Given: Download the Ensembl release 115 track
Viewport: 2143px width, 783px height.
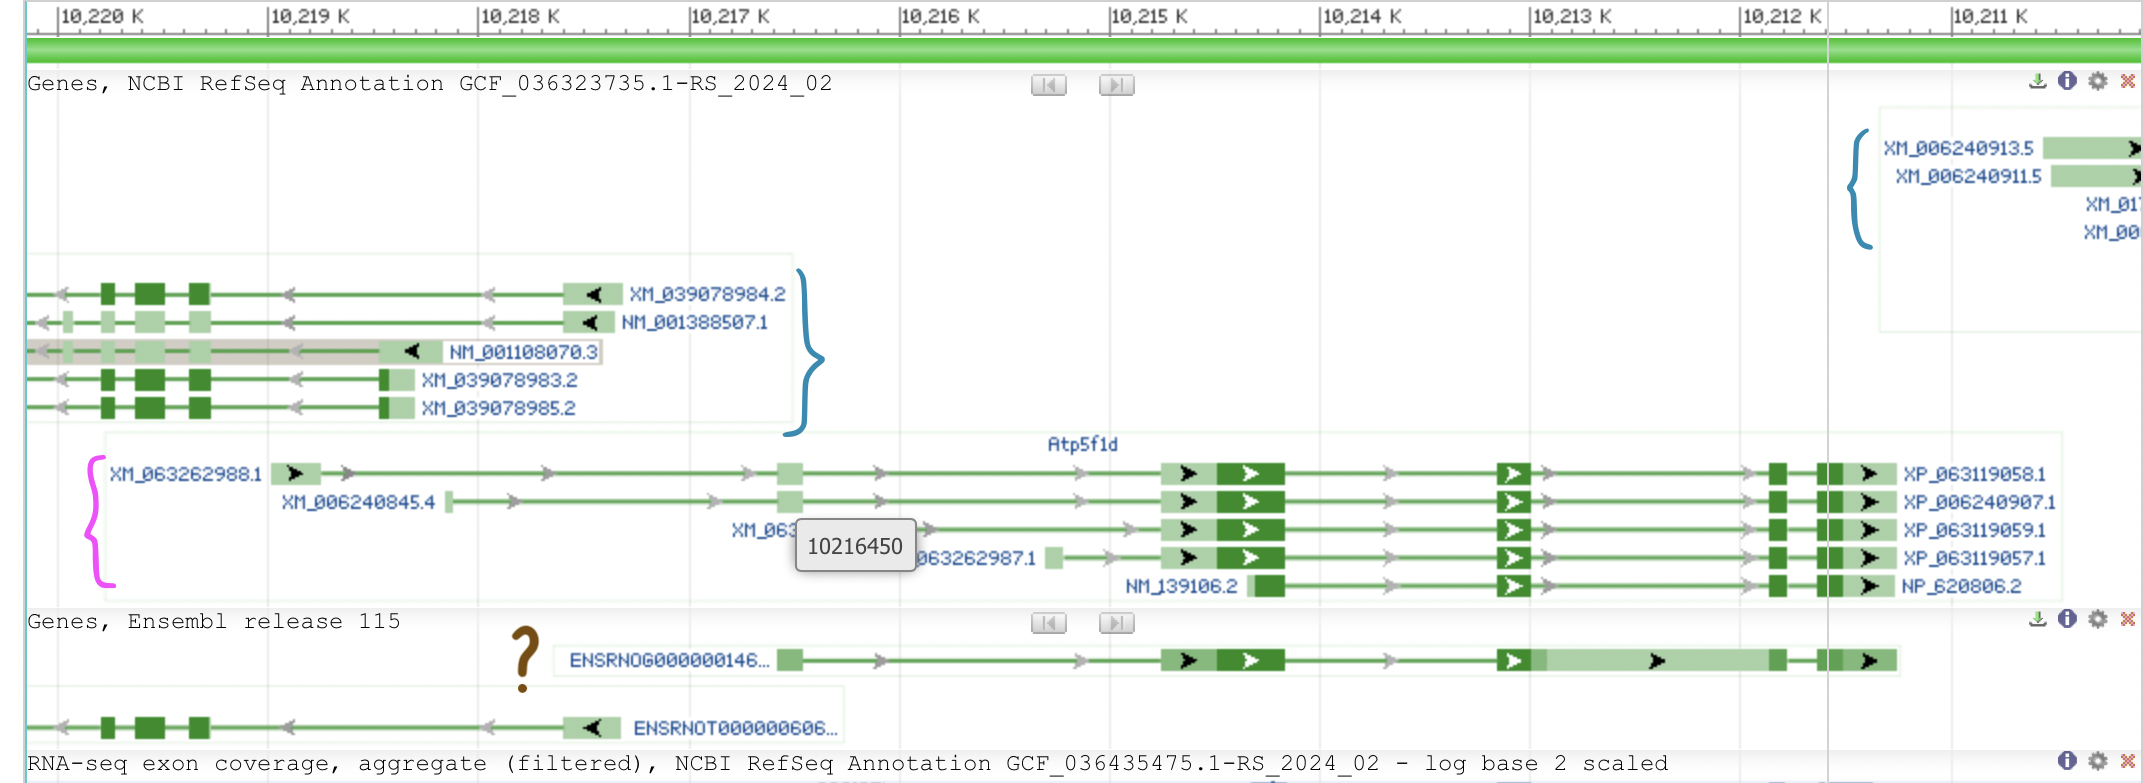Looking at the screenshot, I should point(2037,619).
